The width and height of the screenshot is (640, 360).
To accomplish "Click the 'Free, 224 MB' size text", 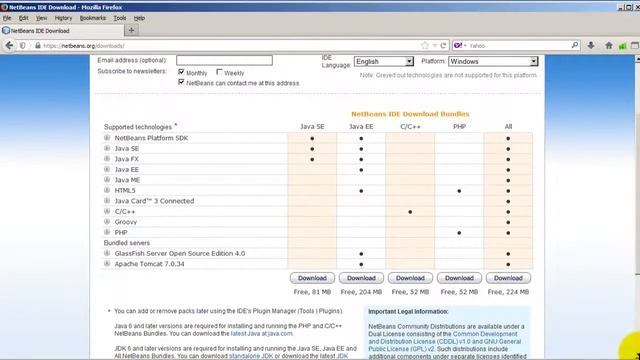I will coord(508,292).
